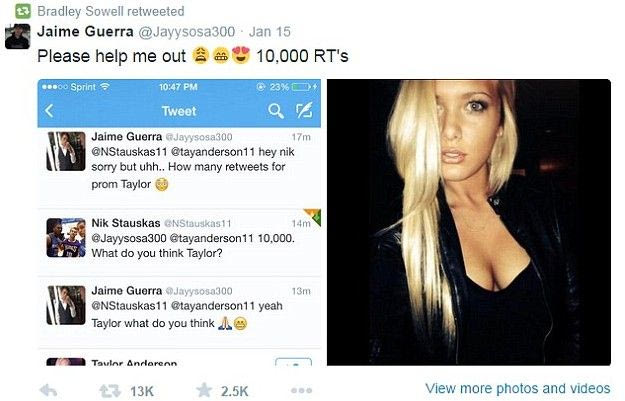Retweet using the 13K retweet icon

[x=110, y=391]
